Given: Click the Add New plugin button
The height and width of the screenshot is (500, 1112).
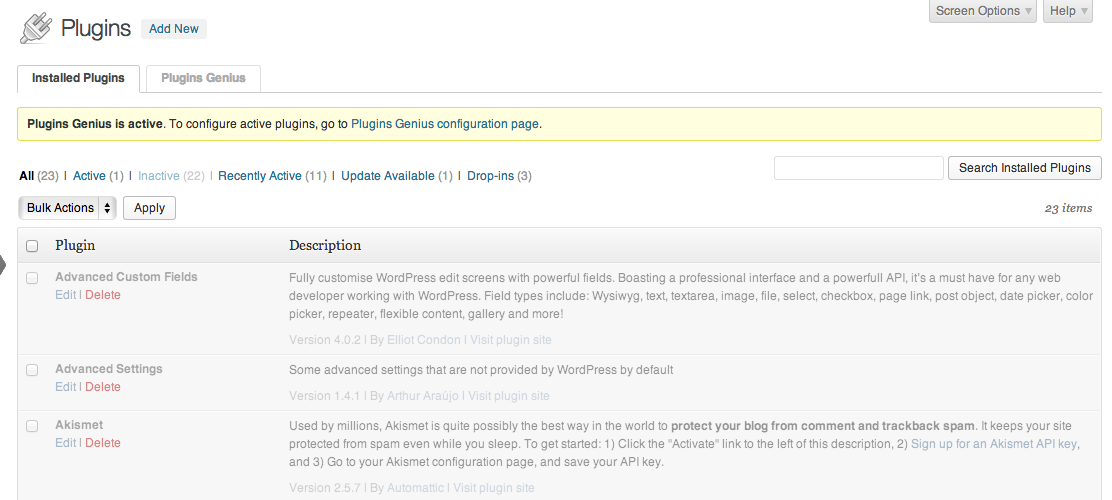Looking at the screenshot, I should (174, 29).
